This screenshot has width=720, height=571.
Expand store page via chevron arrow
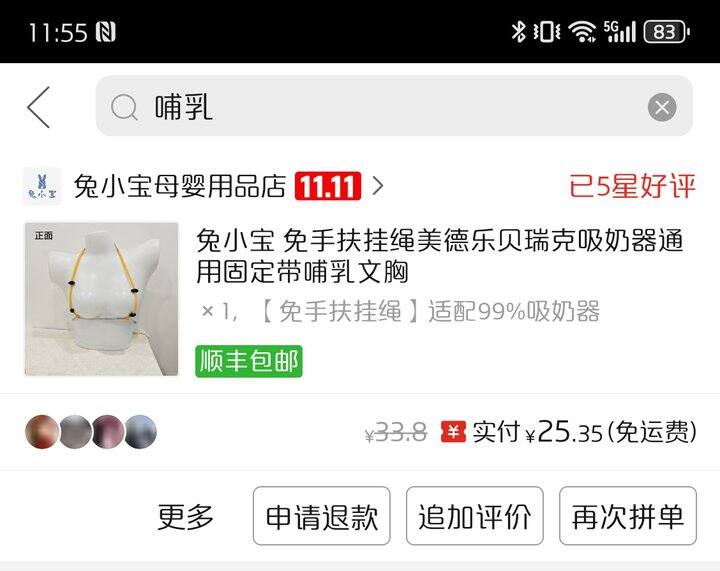click(377, 186)
